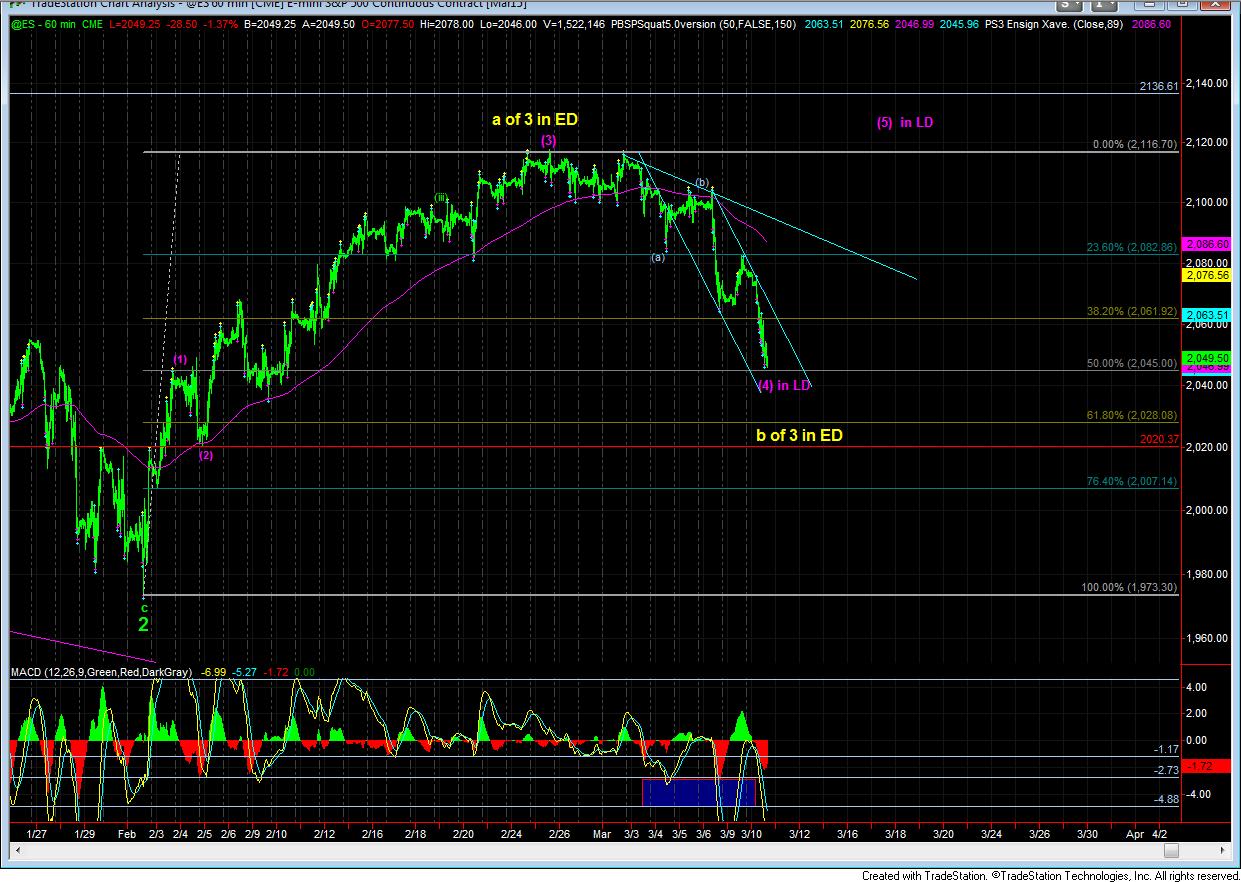Select the 'b of 3 in ED' annotation
Screen dimensions: 1241x882
point(799,435)
